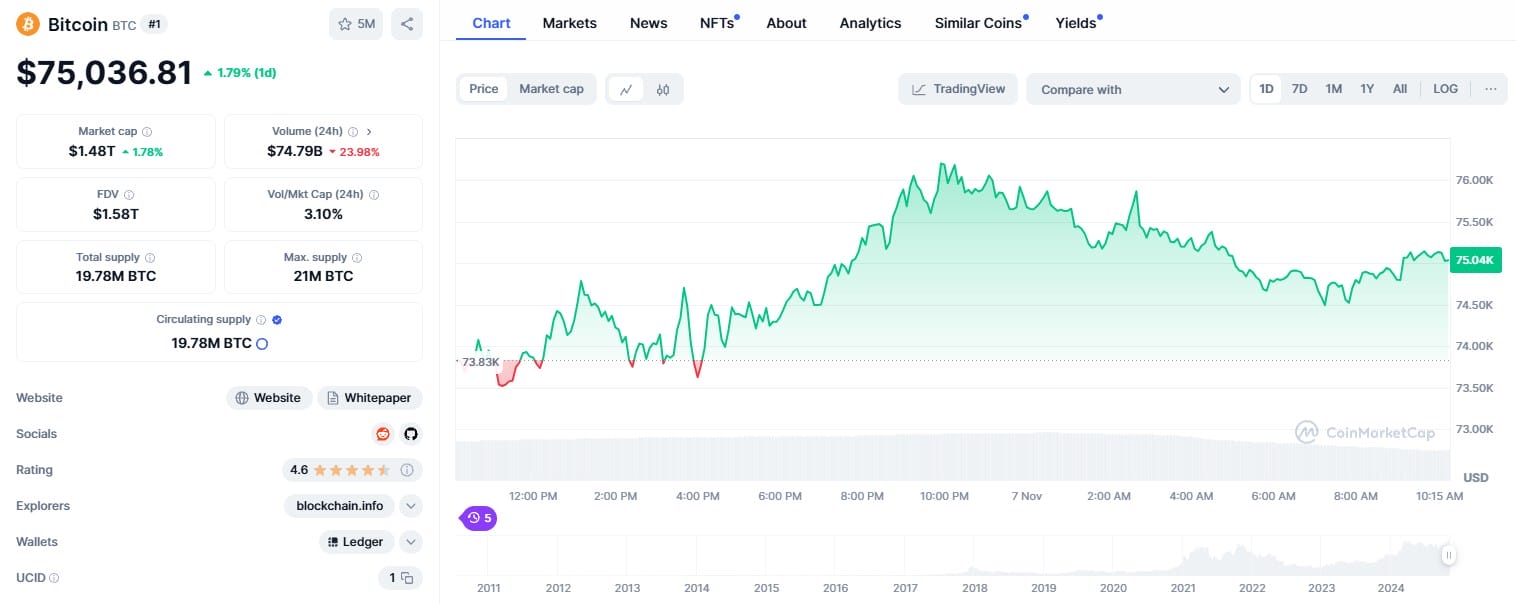Toggle LOG scale on the chart
This screenshot has width=1516, height=604.
pos(1446,89)
